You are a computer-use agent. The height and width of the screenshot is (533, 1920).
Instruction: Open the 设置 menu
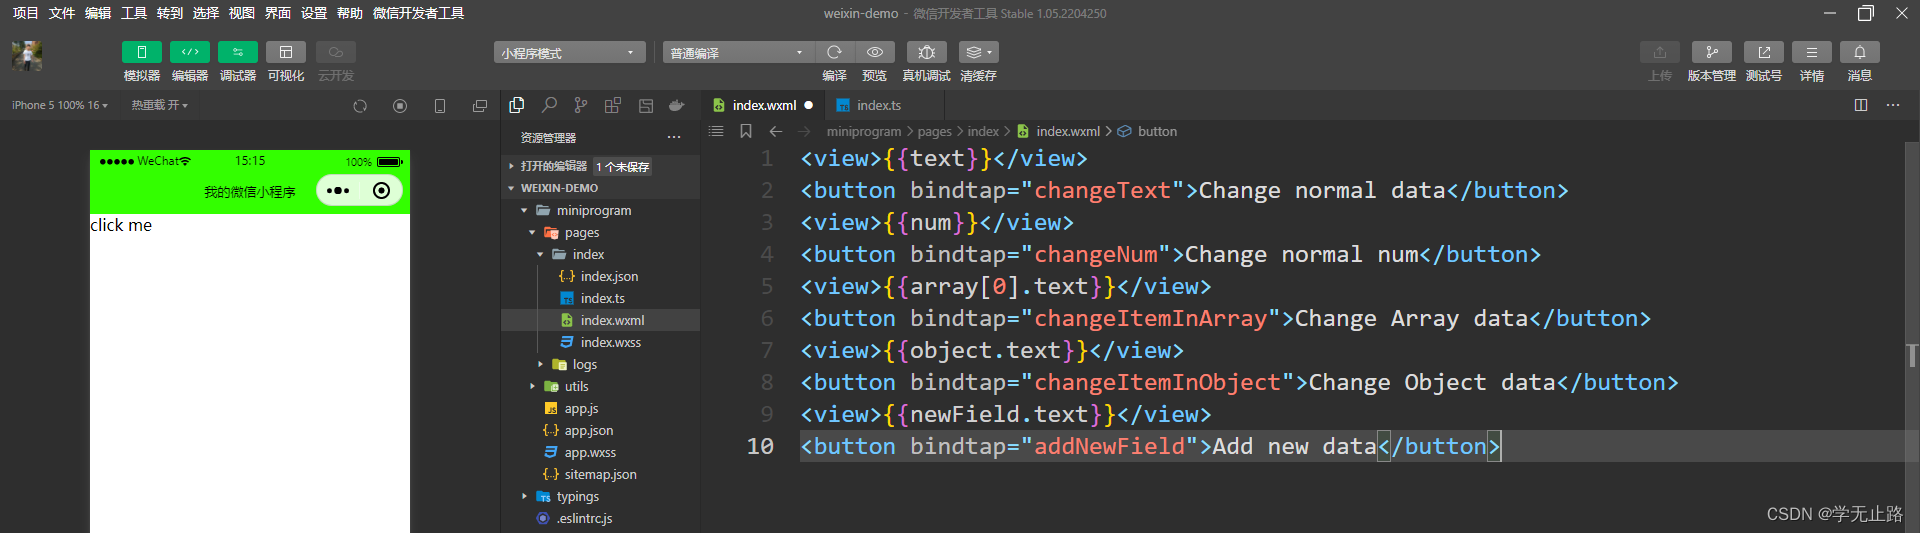[x=313, y=13]
